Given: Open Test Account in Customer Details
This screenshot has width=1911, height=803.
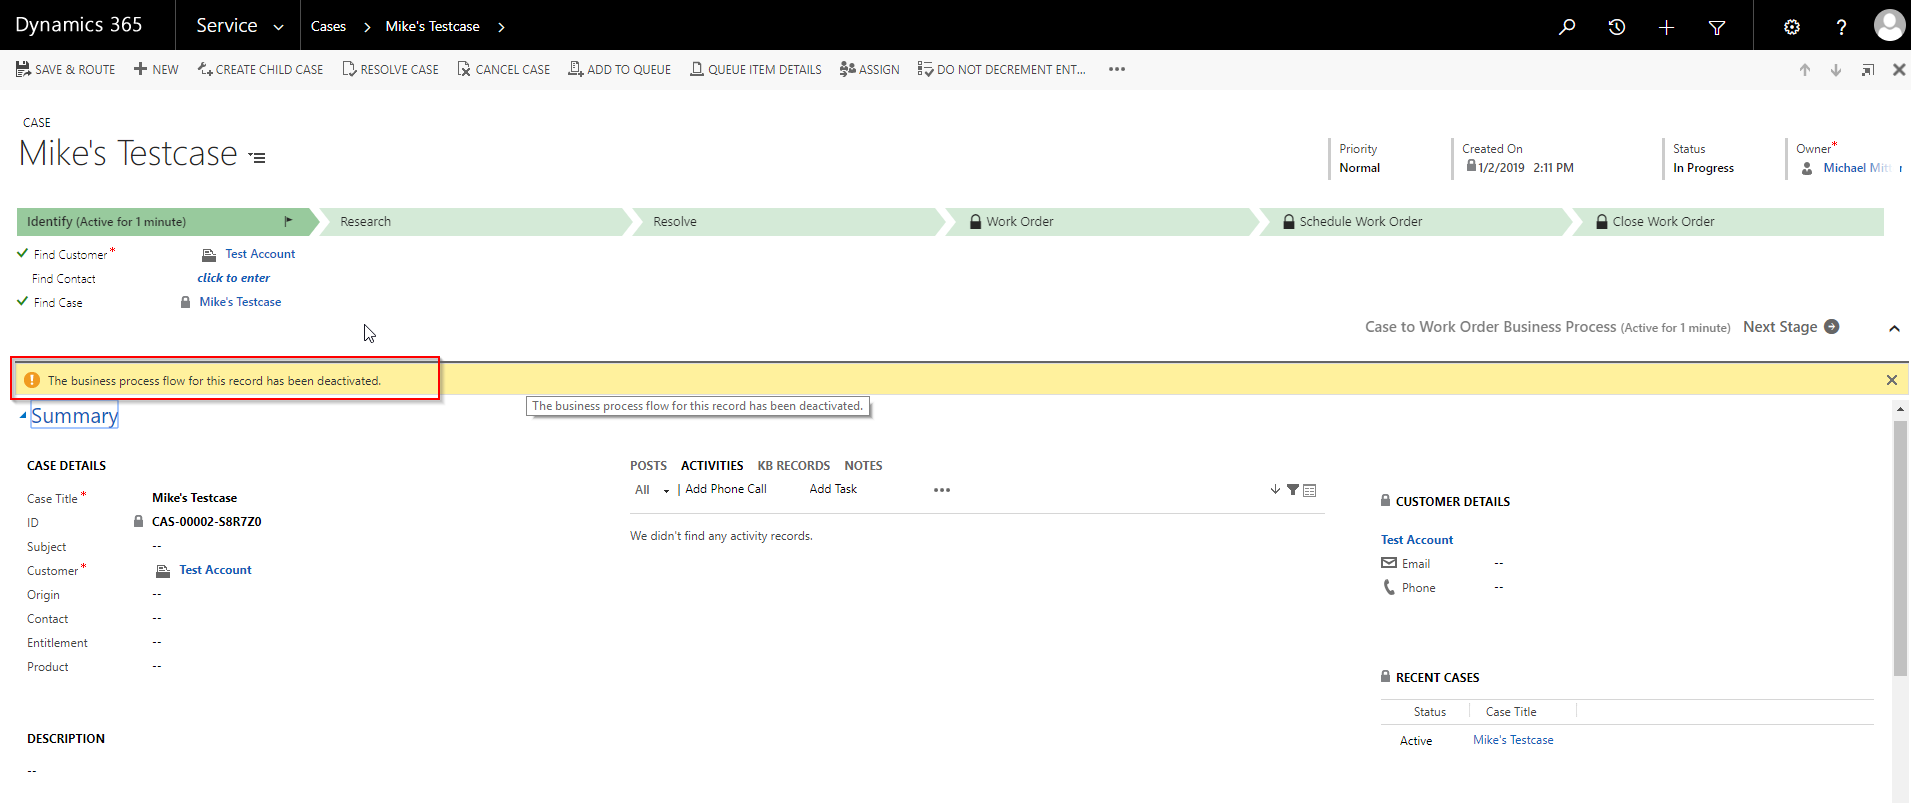Looking at the screenshot, I should (x=1417, y=540).
